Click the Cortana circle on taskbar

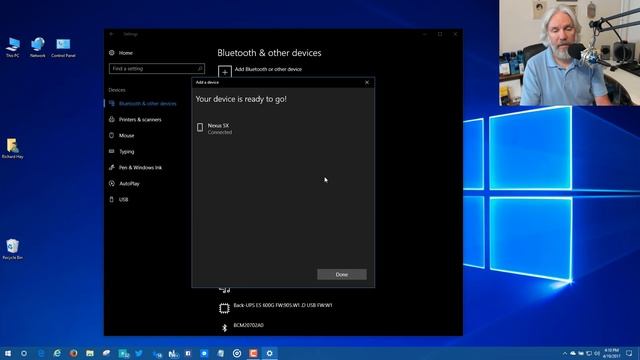click(x=24, y=353)
